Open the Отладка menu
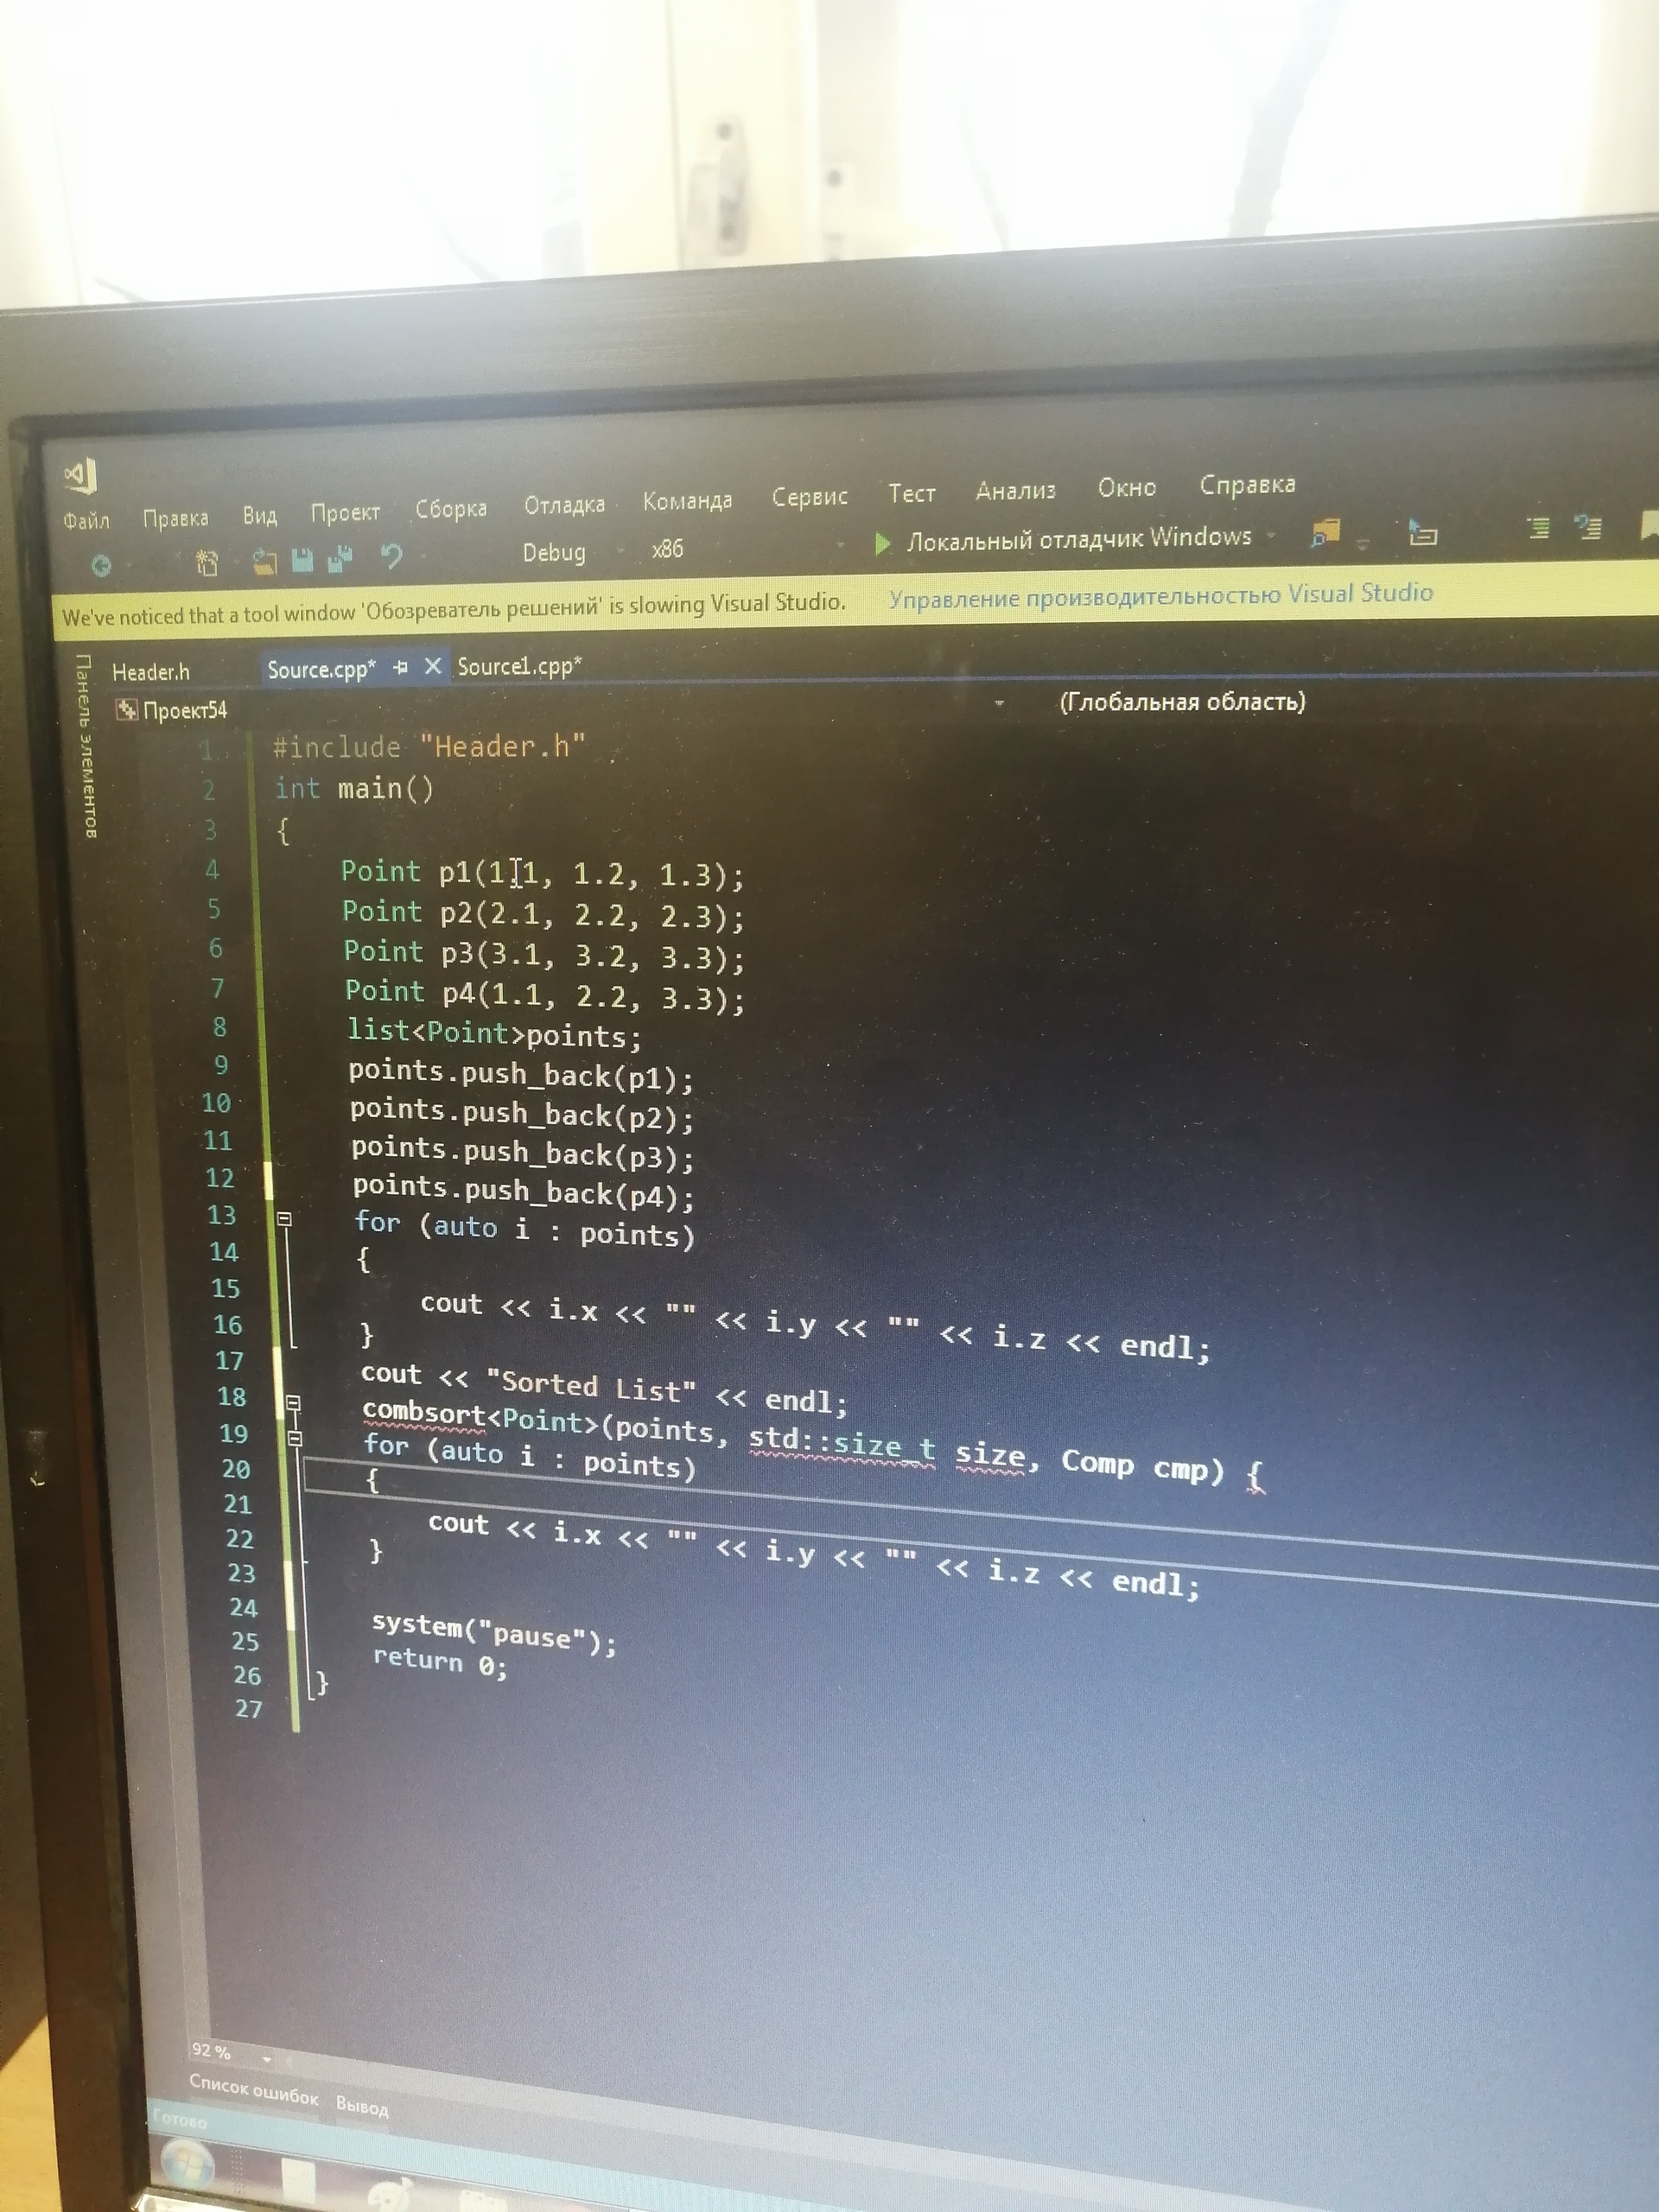The width and height of the screenshot is (1659, 2212). click(x=564, y=505)
